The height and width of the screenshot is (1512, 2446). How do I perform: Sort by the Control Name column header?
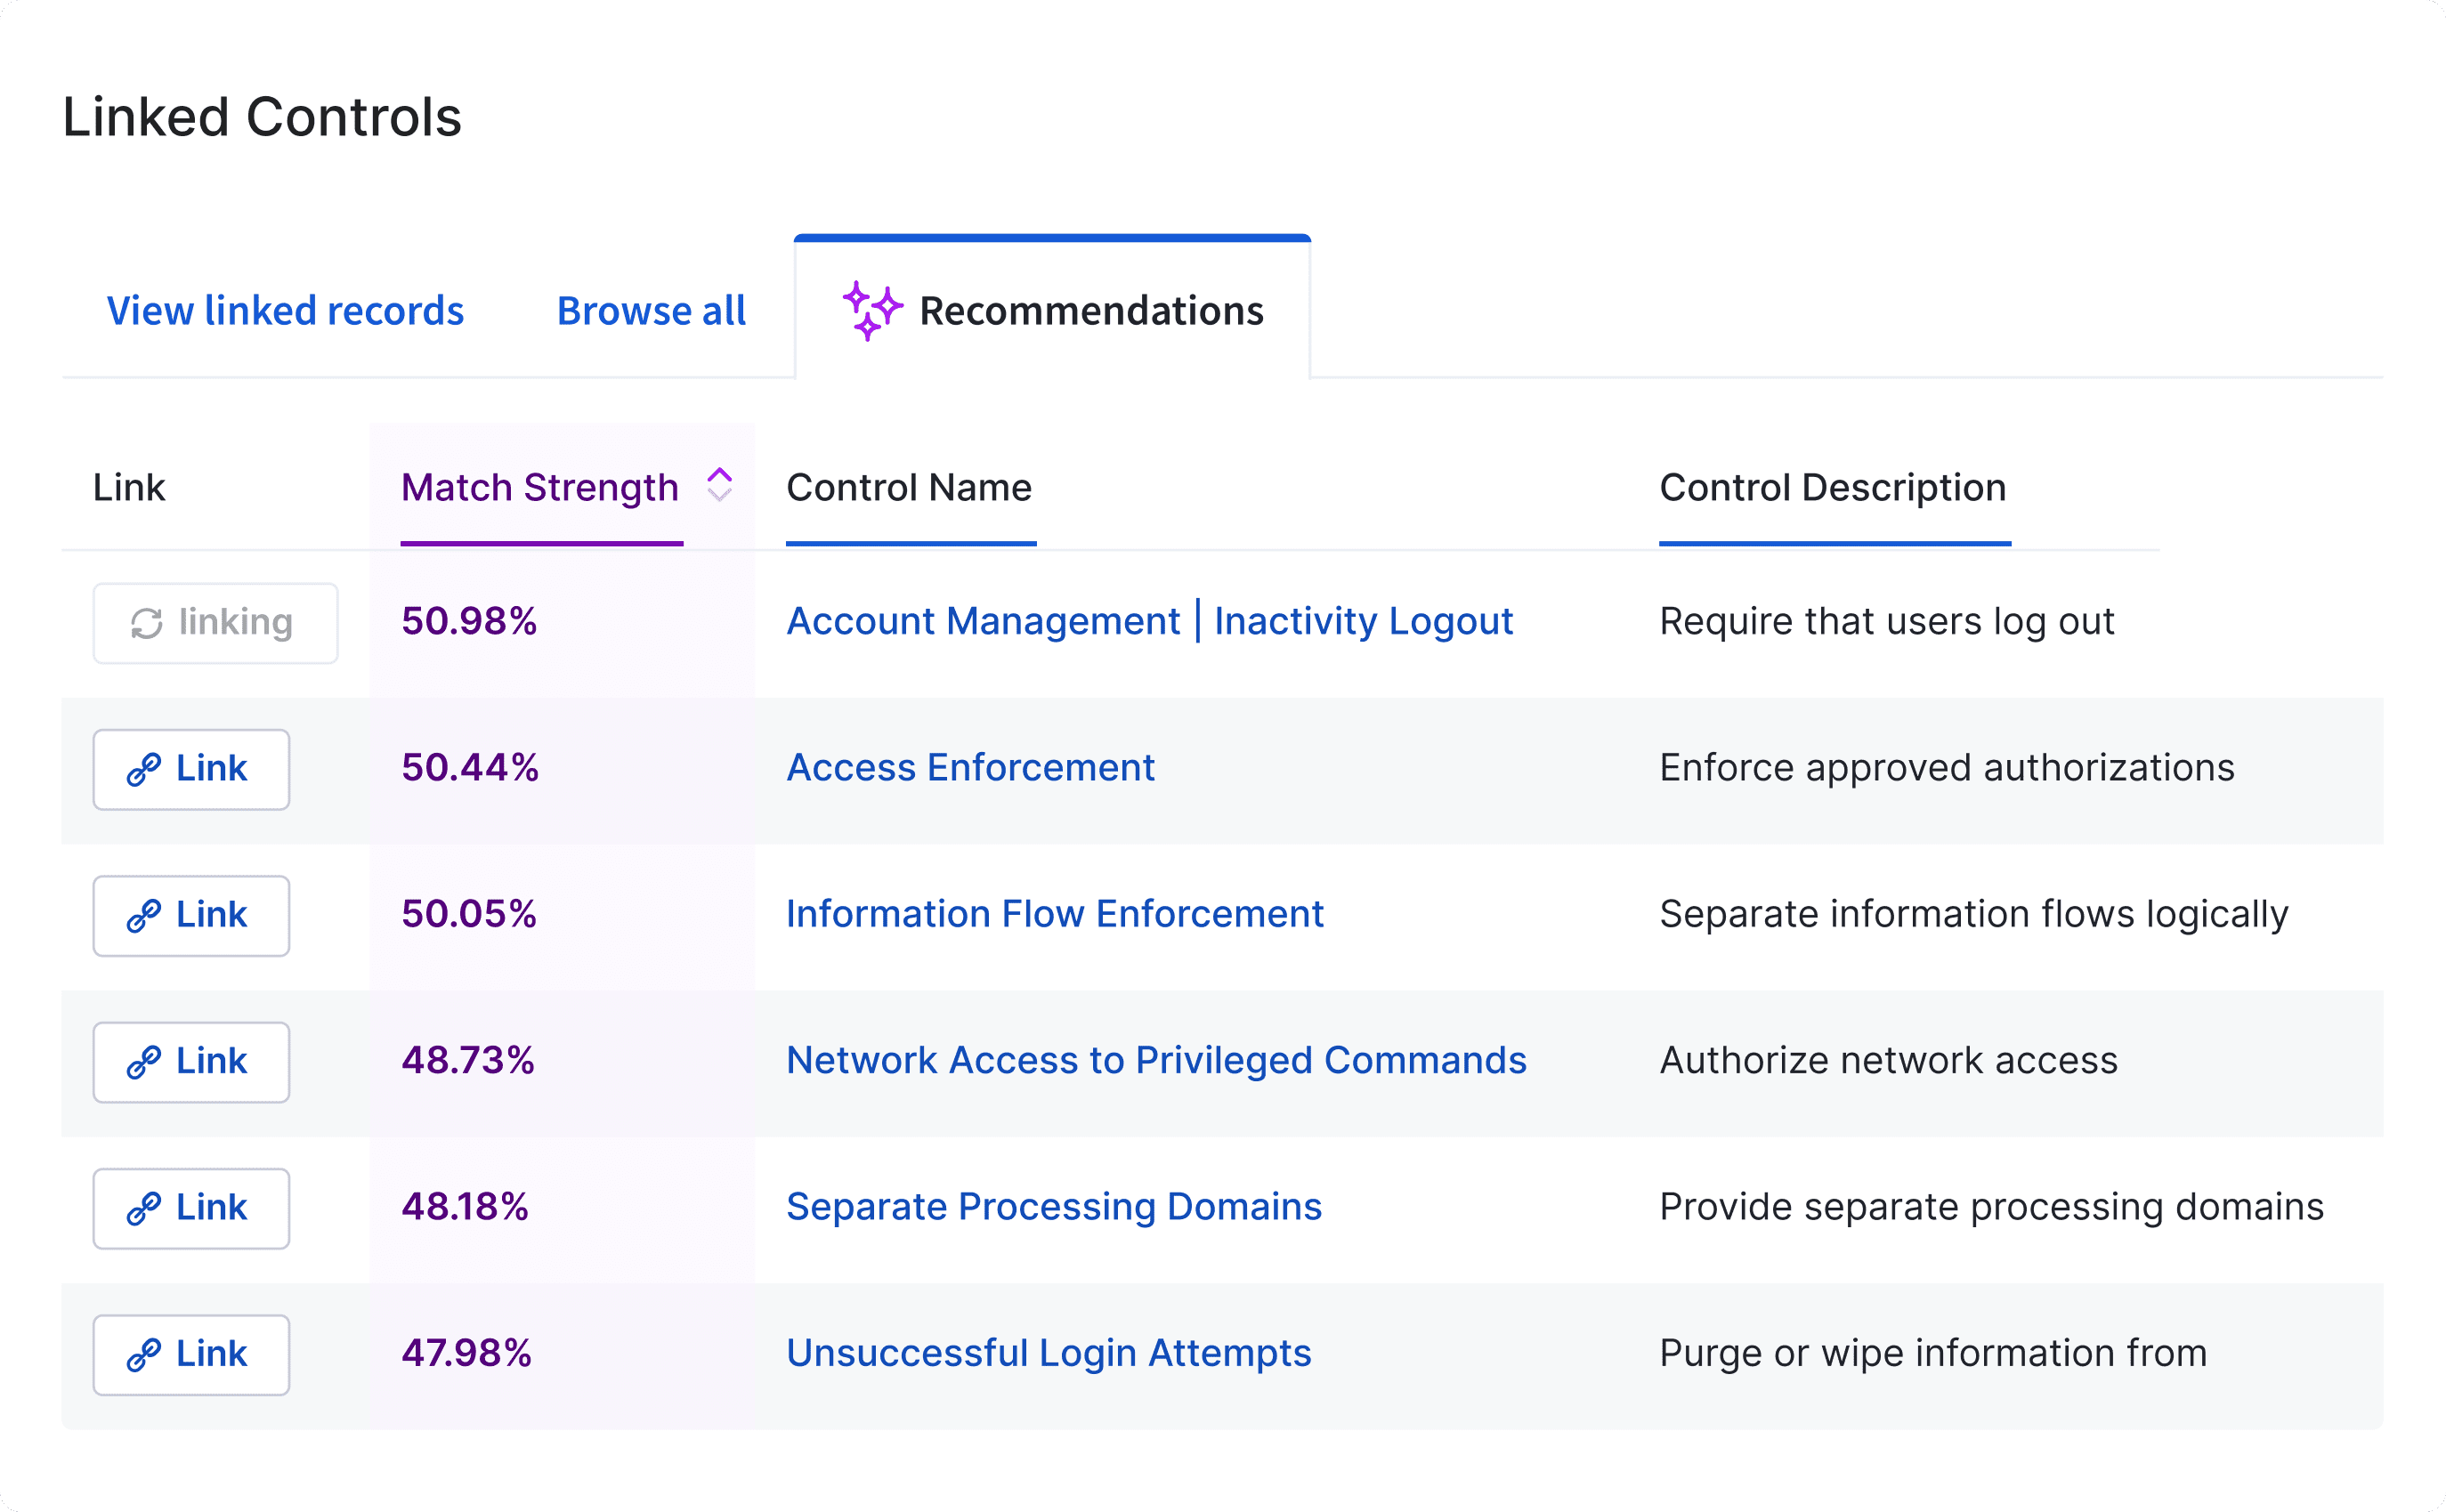pyautogui.click(x=909, y=488)
